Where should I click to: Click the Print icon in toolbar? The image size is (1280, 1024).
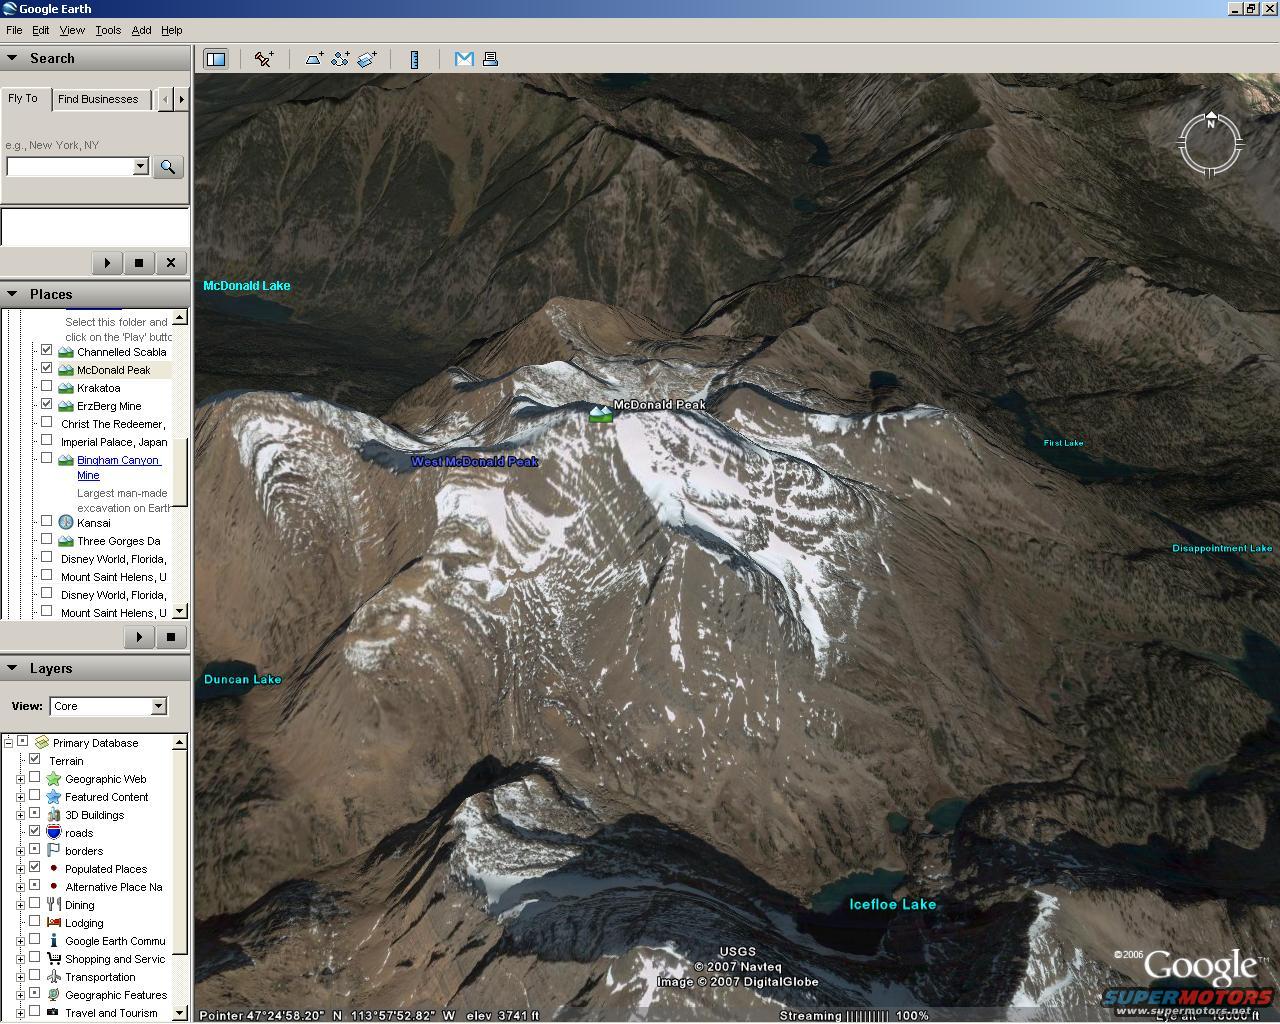[x=490, y=59]
